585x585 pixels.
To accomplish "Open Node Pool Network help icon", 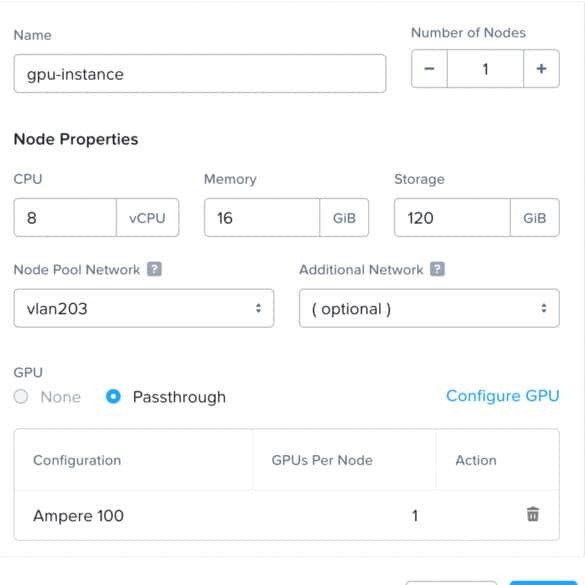I will pos(154,269).
